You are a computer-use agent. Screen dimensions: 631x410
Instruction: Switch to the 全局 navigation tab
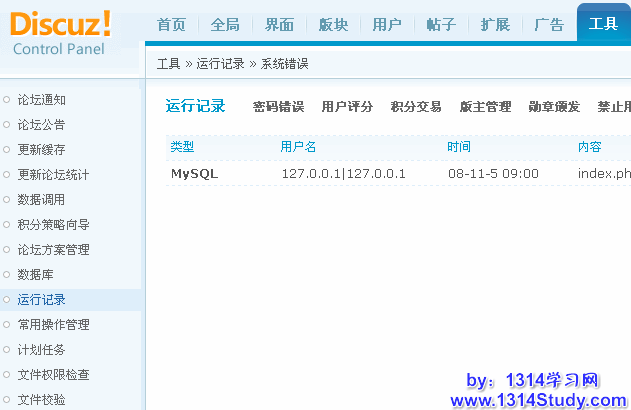point(225,25)
